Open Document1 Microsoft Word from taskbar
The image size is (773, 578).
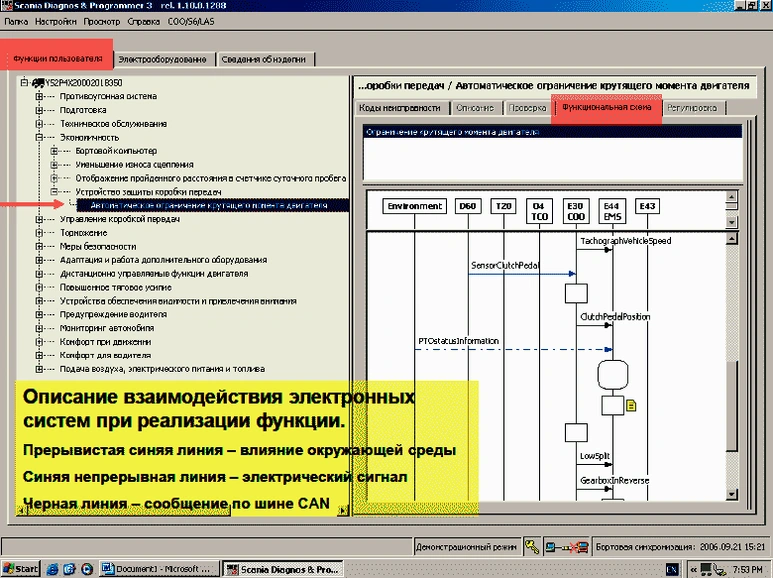[159, 568]
